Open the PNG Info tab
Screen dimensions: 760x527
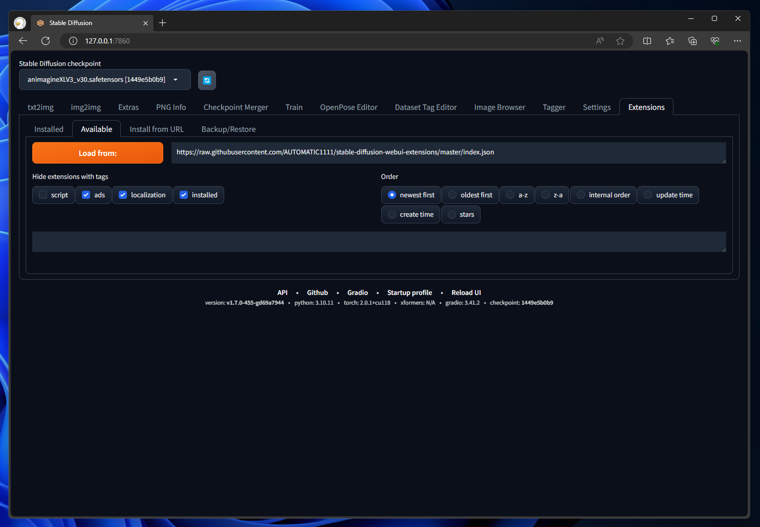point(171,107)
